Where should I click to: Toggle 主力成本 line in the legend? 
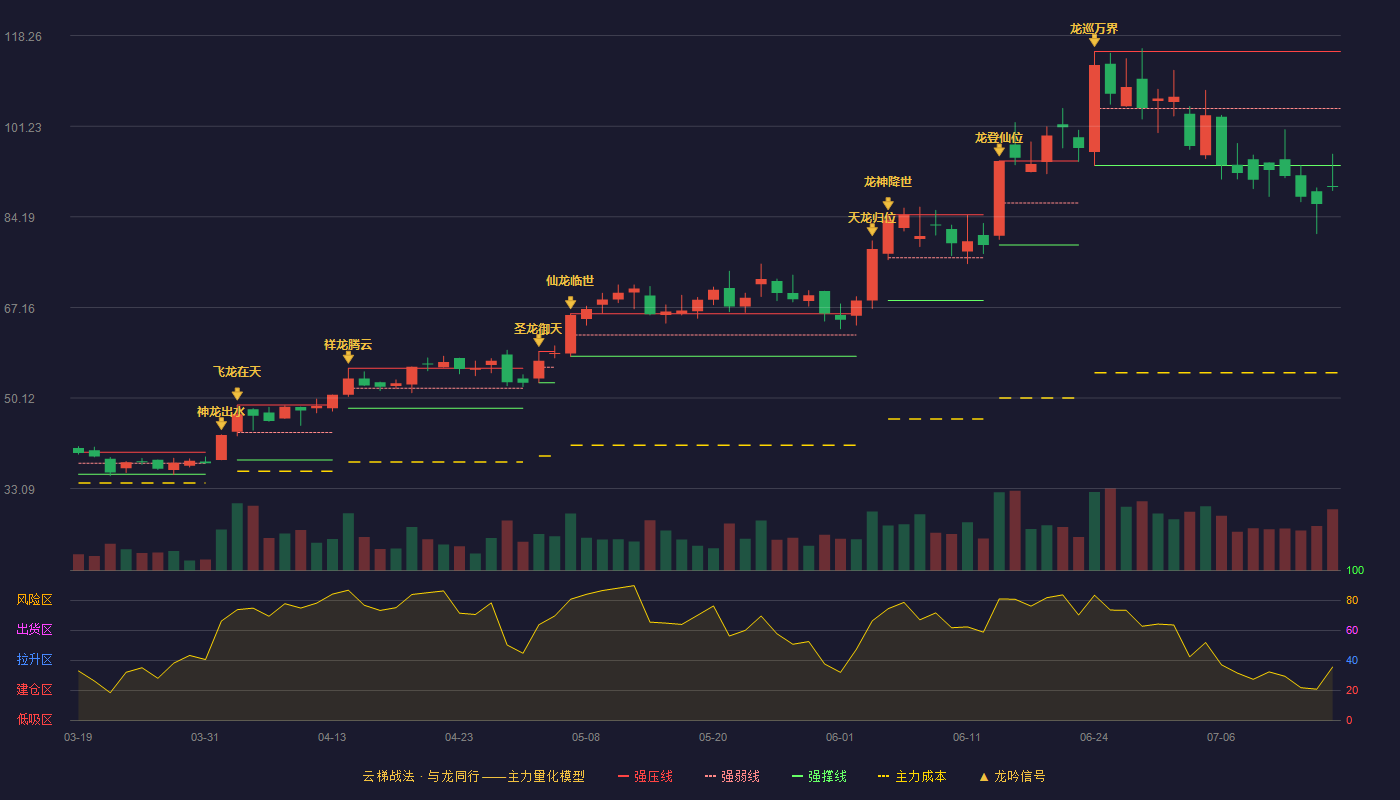click(x=912, y=776)
